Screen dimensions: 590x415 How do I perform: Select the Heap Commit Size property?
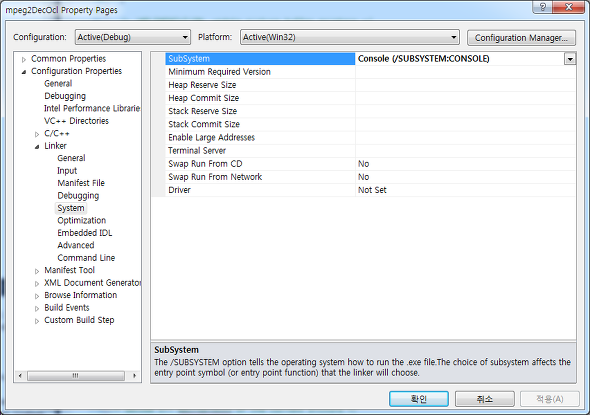tap(260, 98)
